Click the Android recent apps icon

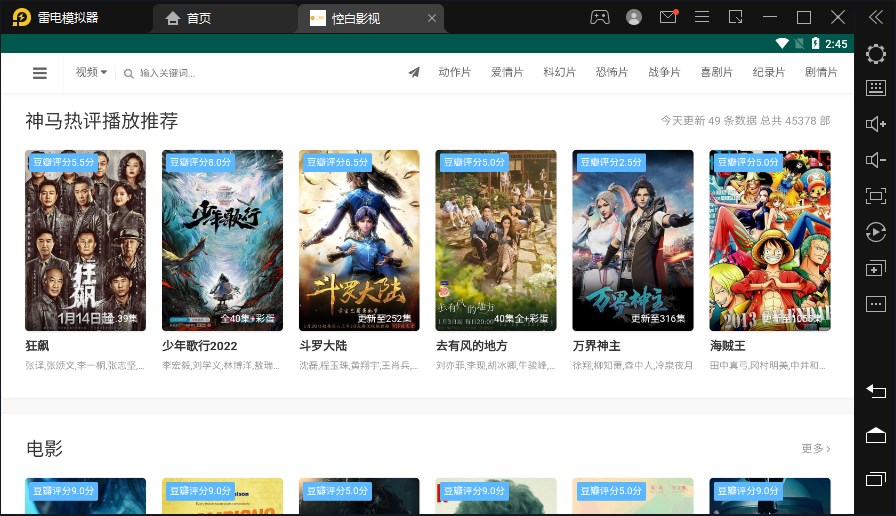pyautogui.click(x=875, y=478)
